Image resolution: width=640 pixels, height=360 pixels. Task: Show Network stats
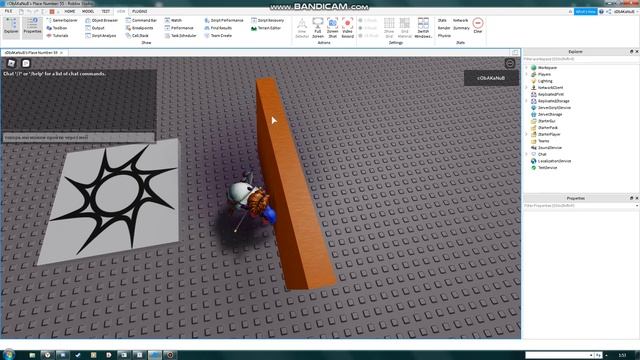(460, 20)
